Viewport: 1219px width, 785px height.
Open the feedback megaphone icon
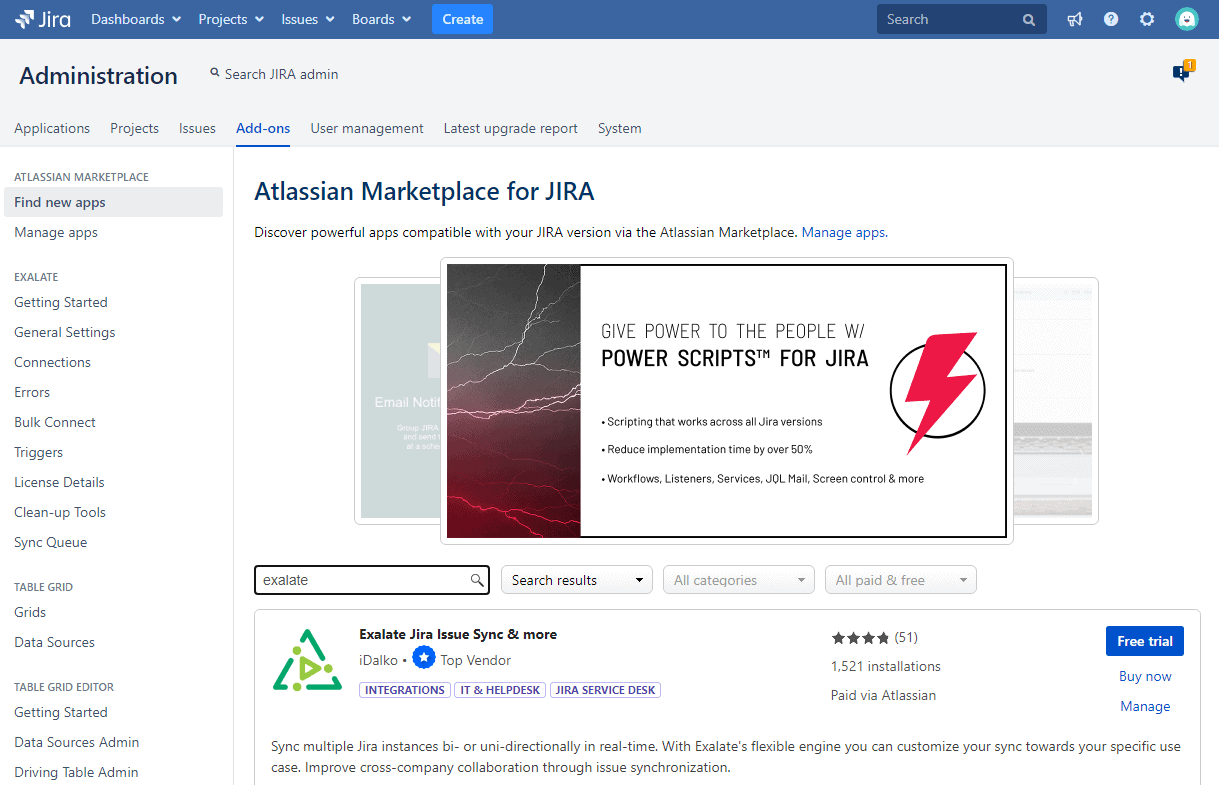(x=1075, y=19)
